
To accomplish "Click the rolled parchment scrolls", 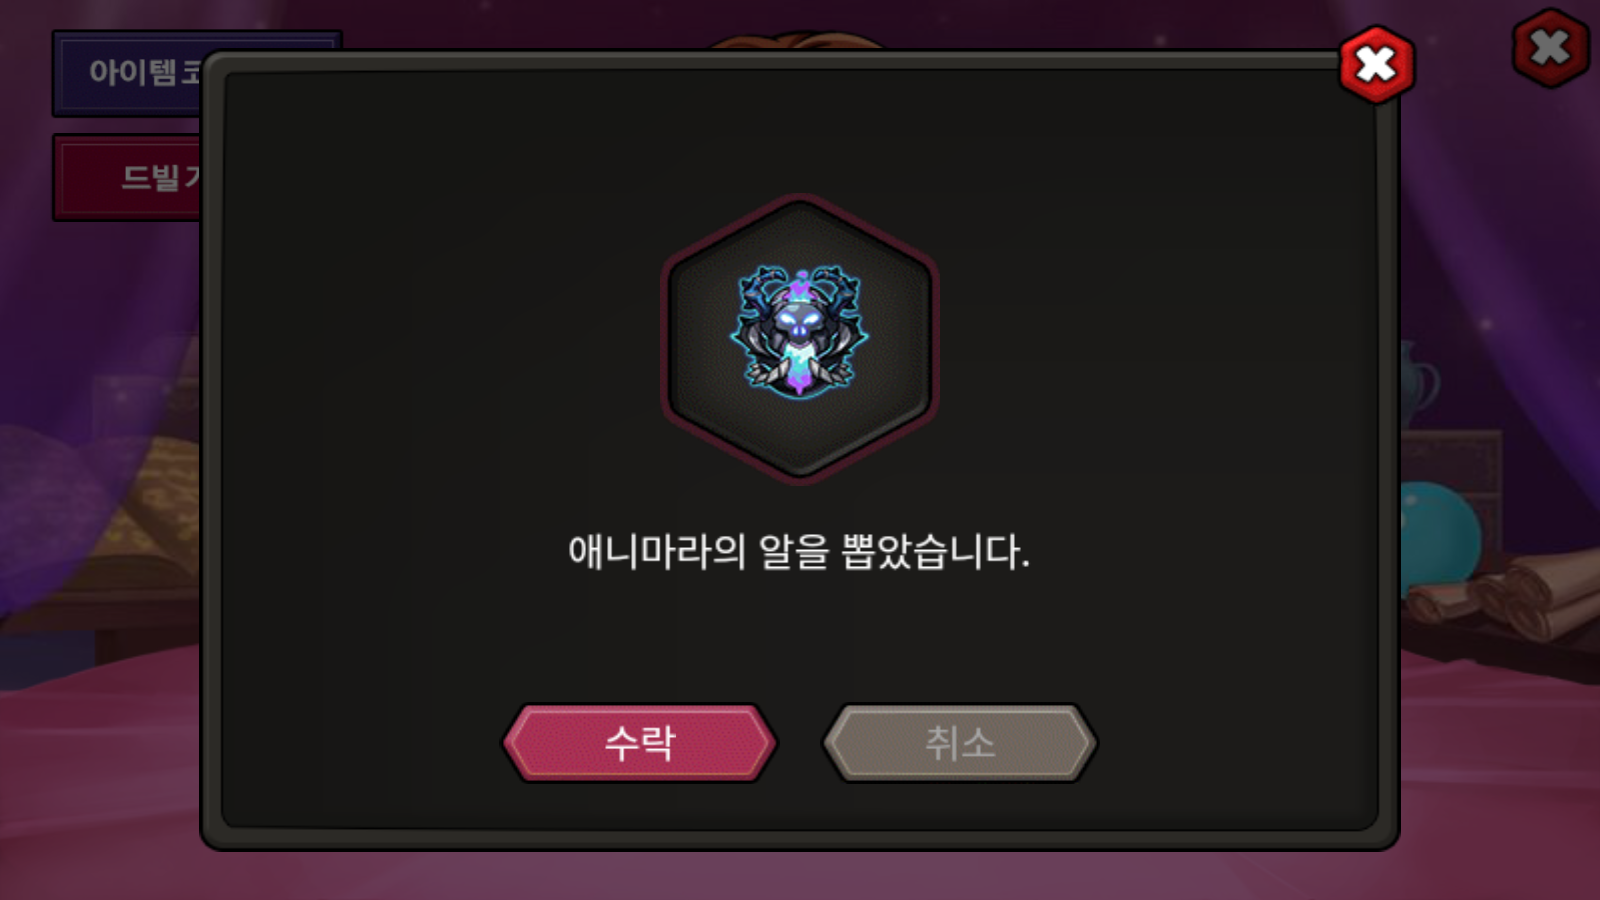I will [1510, 595].
